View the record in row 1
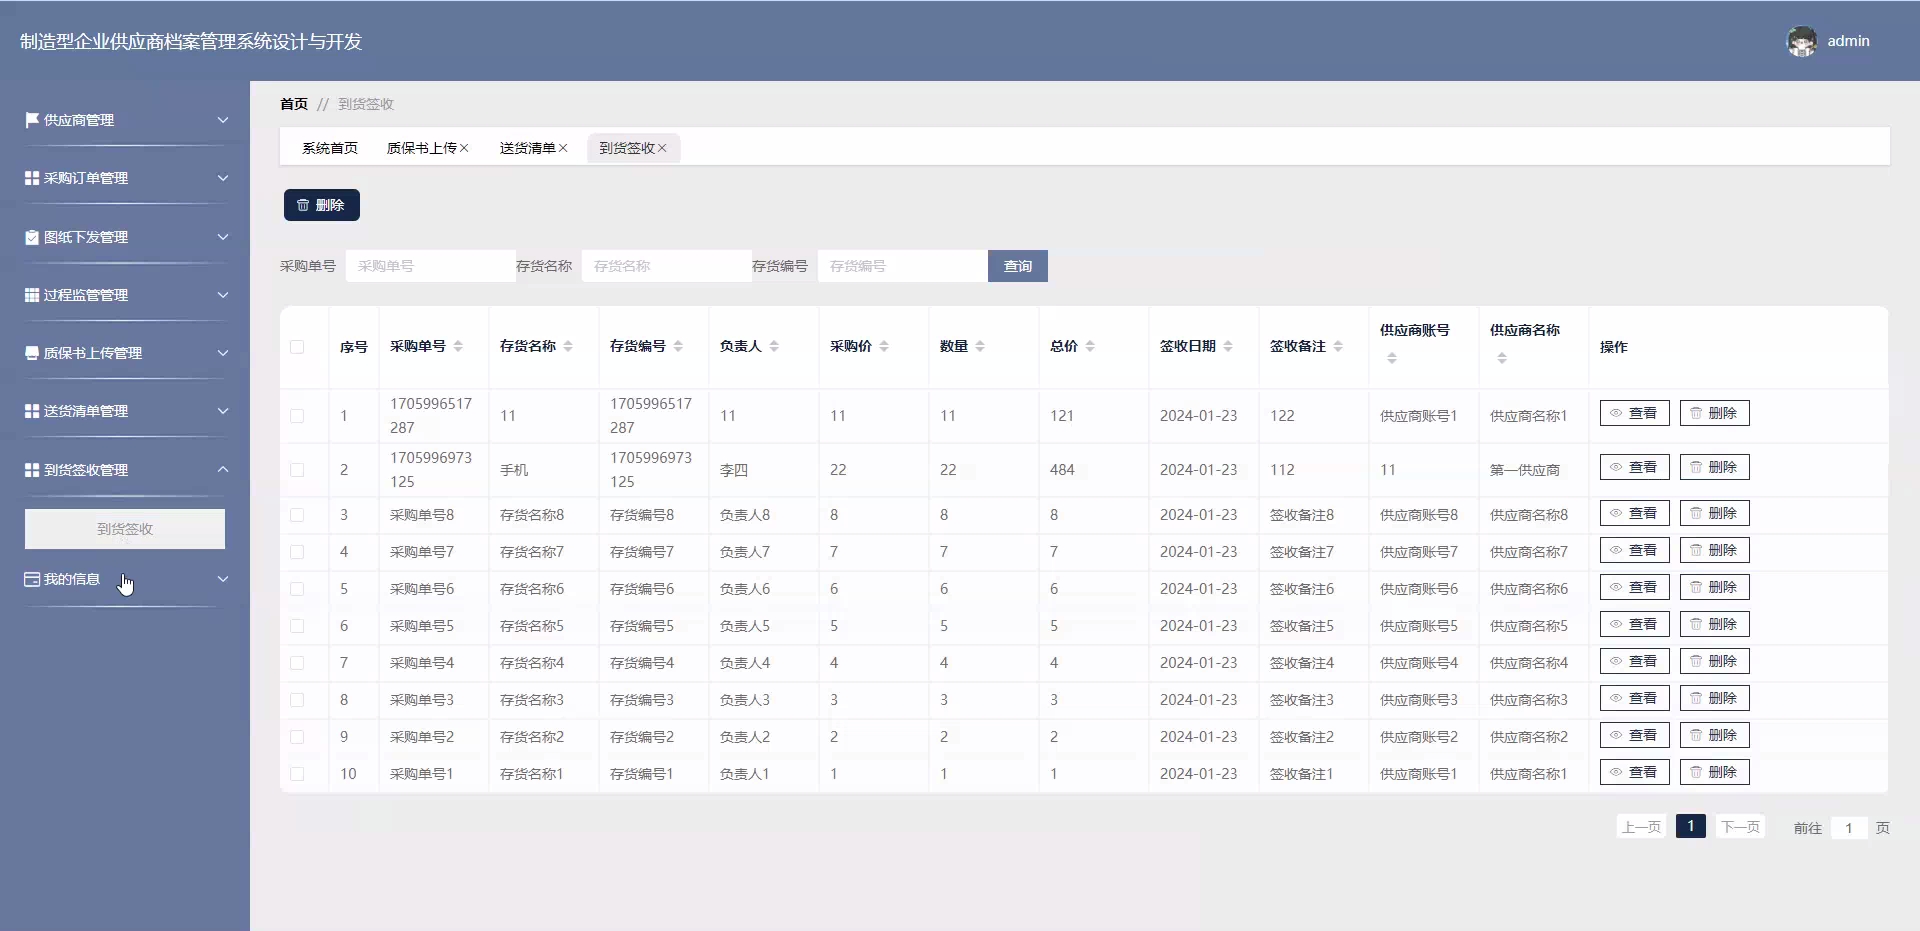Viewport: 1920px width, 931px height. click(1635, 413)
